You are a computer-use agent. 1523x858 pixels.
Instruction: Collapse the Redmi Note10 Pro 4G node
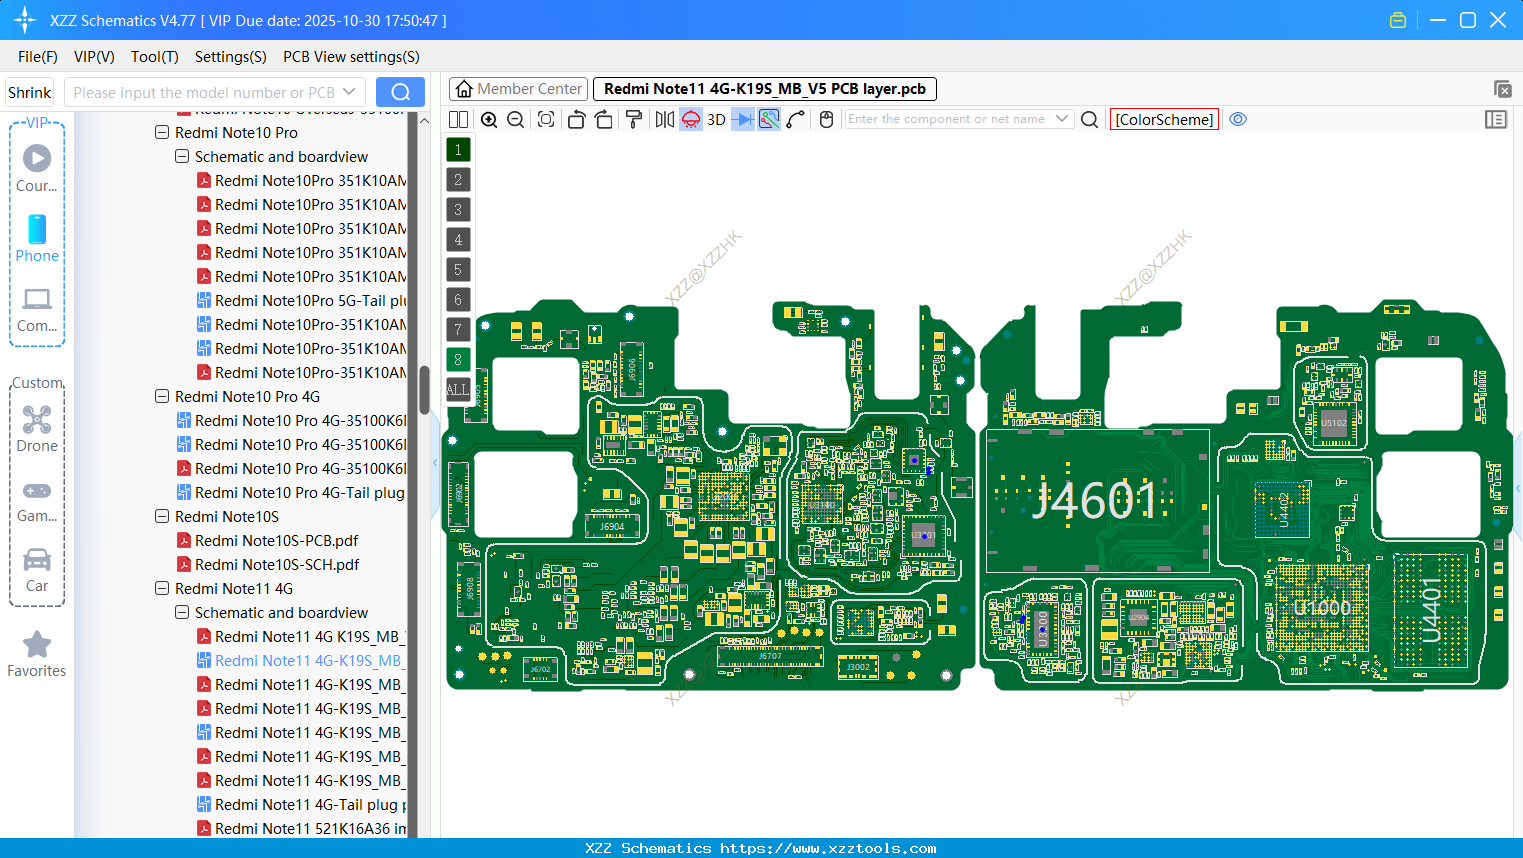tap(162, 396)
